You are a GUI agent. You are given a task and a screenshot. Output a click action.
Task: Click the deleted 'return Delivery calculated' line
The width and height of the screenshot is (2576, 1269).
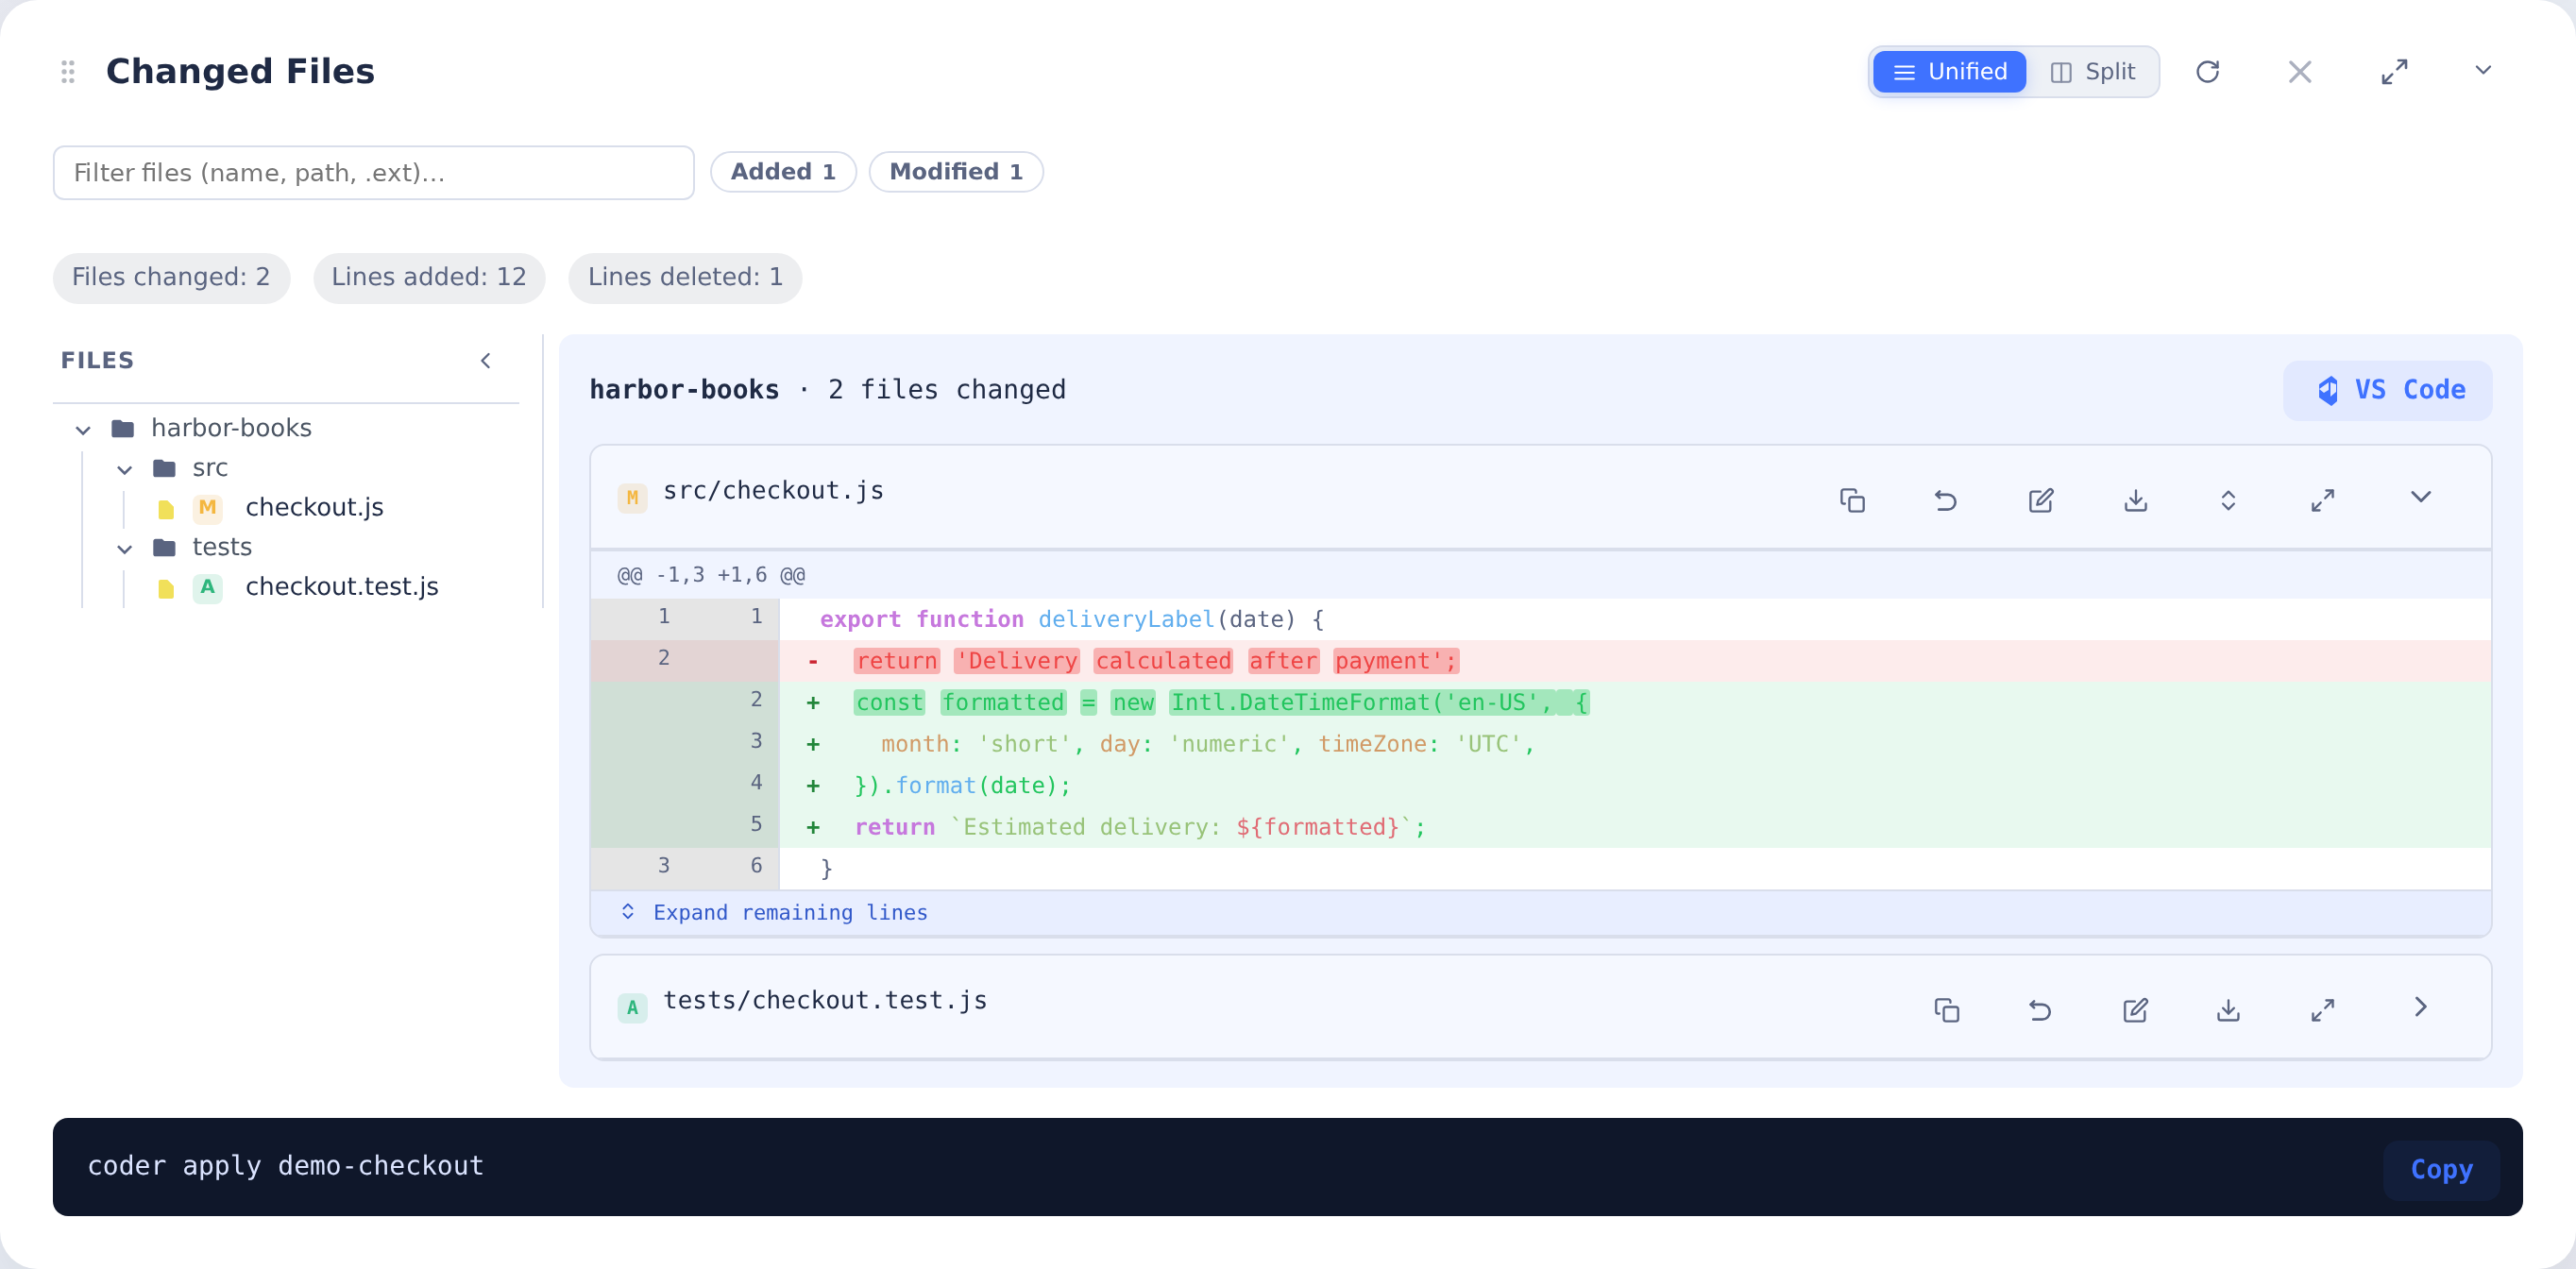pos(1540,661)
